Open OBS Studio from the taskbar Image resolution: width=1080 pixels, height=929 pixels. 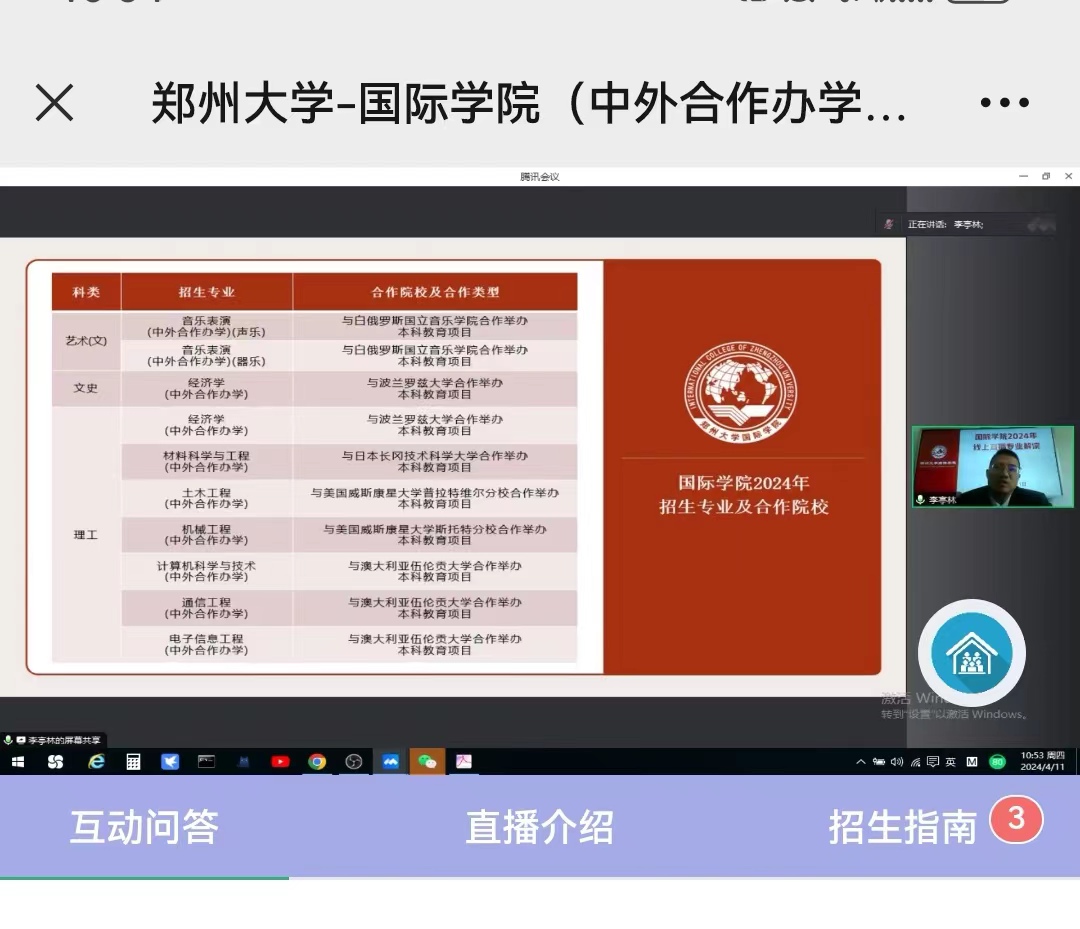point(353,762)
